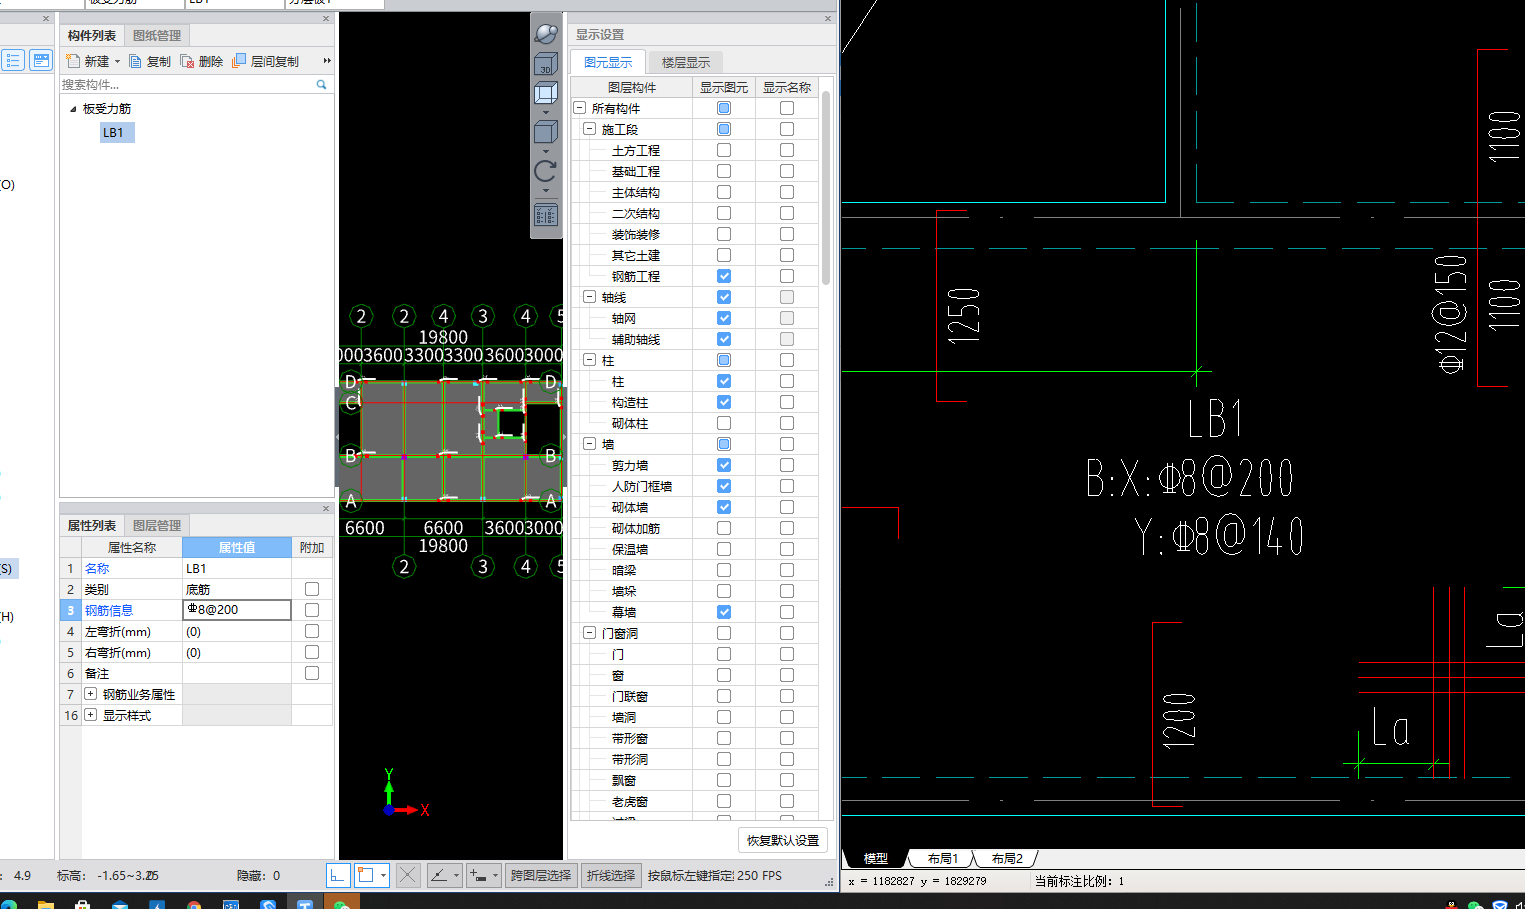Click the Delete component icon
This screenshot has height=909, width=1525.
(187, 61)
